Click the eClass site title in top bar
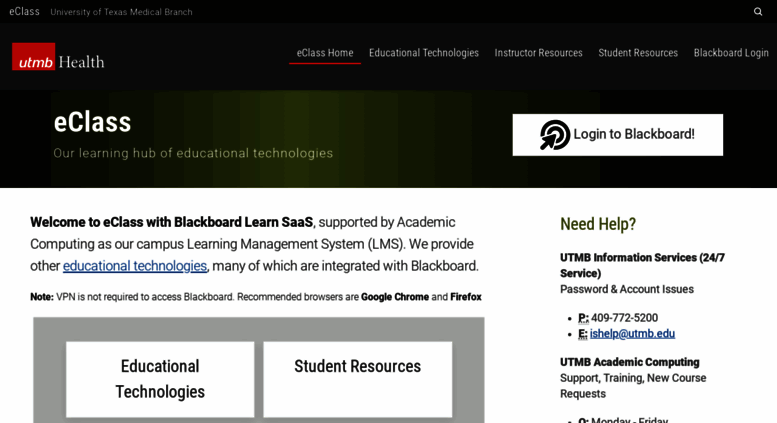The width and height of the screenshot is (777, 423). coord(24,11)
